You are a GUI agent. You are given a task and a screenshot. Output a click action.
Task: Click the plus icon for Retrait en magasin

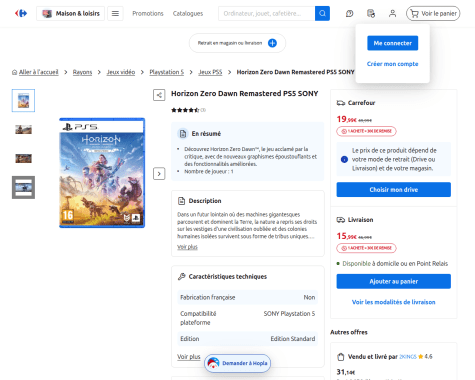point(272,43)
